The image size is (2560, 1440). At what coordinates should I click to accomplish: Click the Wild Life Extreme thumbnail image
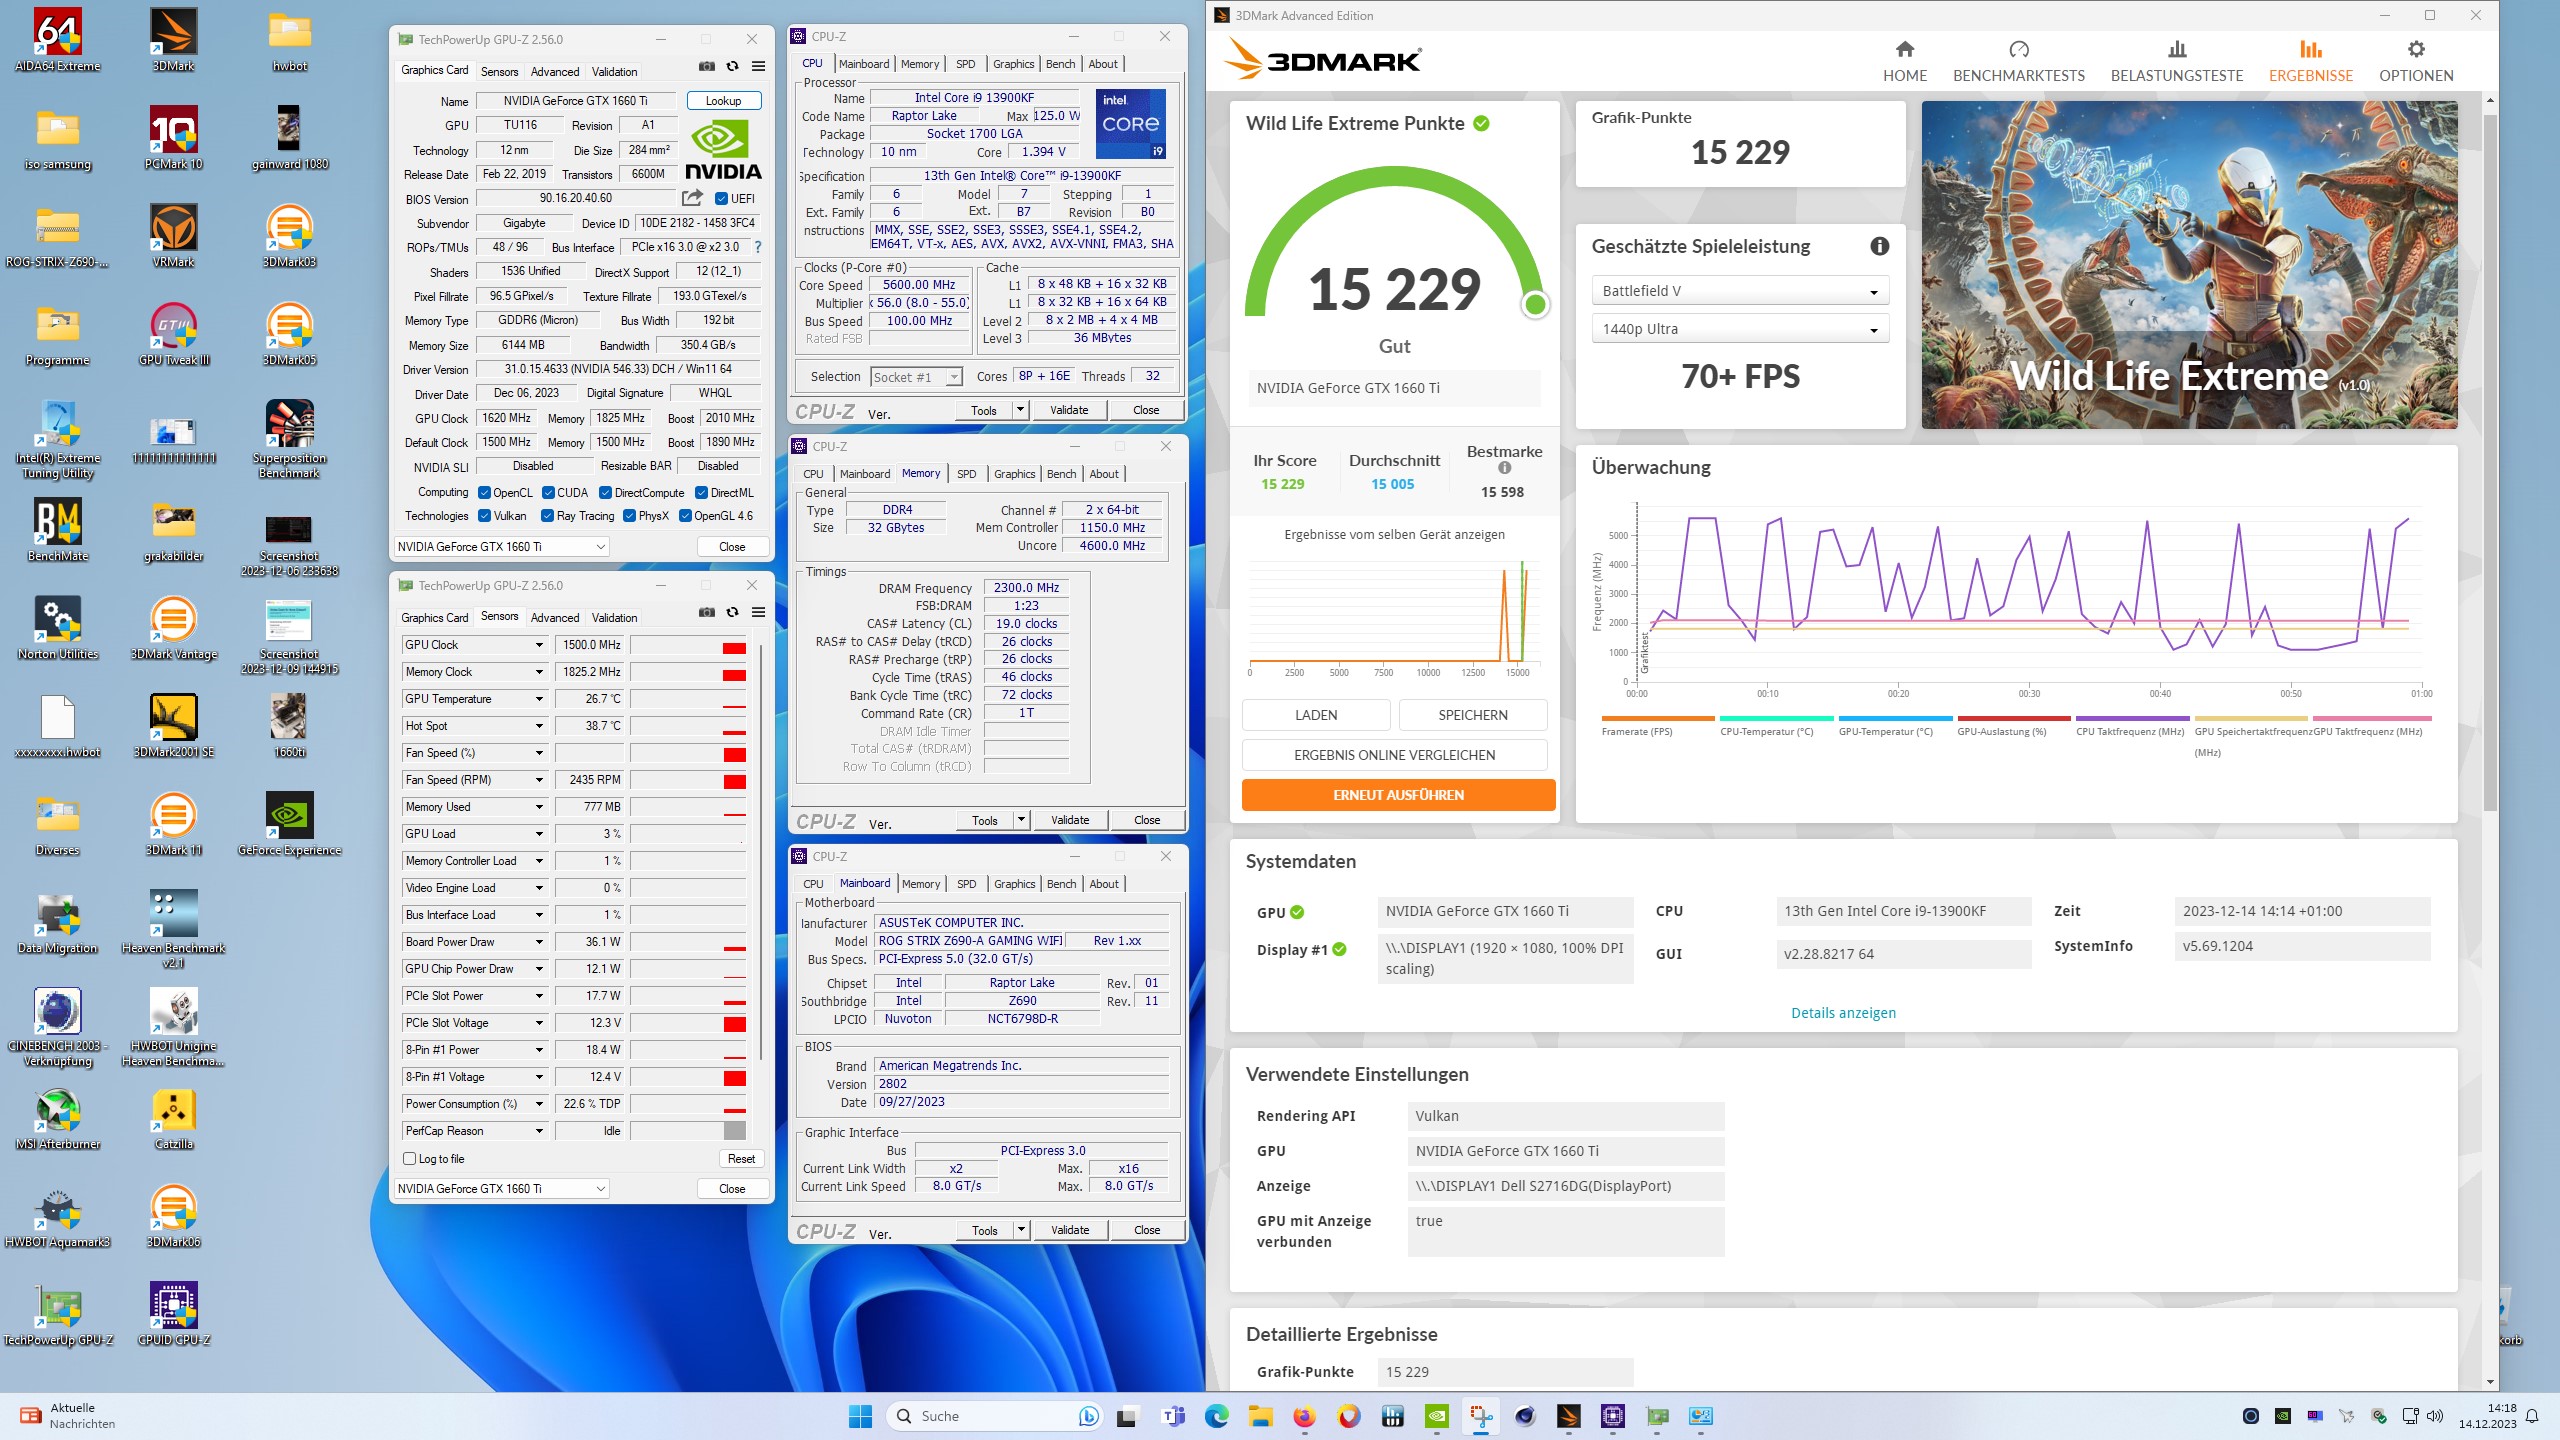[x=2188, y=265]
